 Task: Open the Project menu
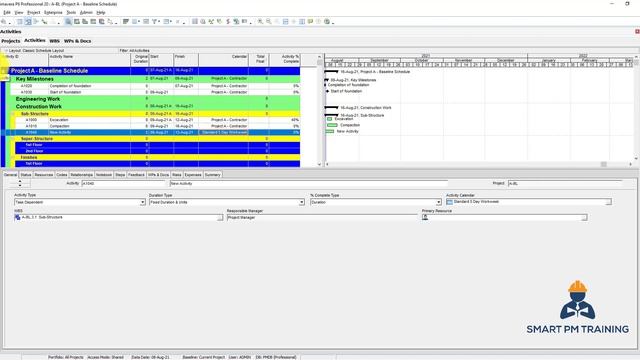tap(33, 13)
